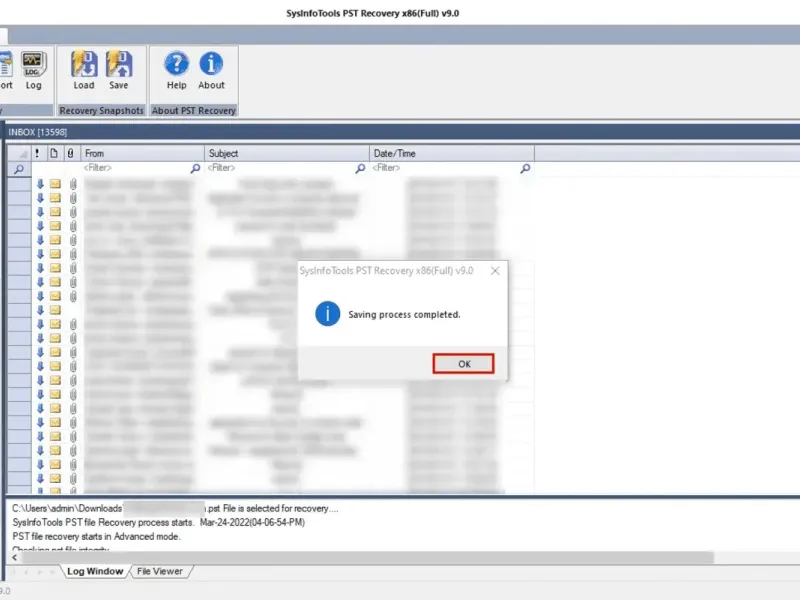Click log line 'SysInfoTools PST file Recovery process starts.'
The height and width of the screenshot is (600, 800).
[104, 522]
